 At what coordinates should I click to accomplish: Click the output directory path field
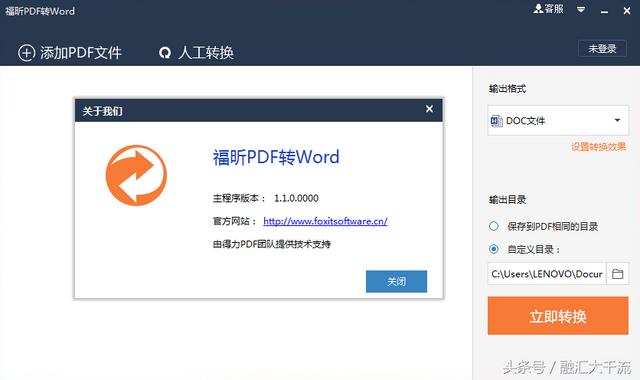(547, 274)
